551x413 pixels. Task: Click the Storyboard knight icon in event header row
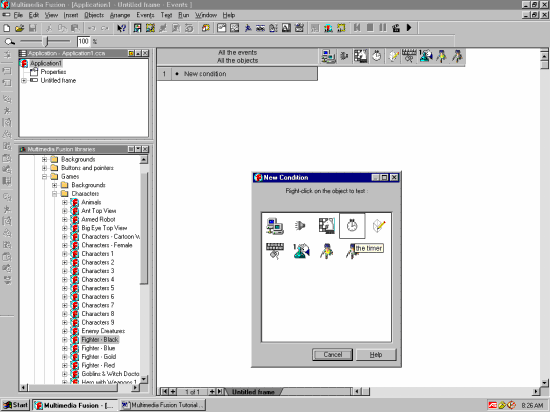pos(361,56)
